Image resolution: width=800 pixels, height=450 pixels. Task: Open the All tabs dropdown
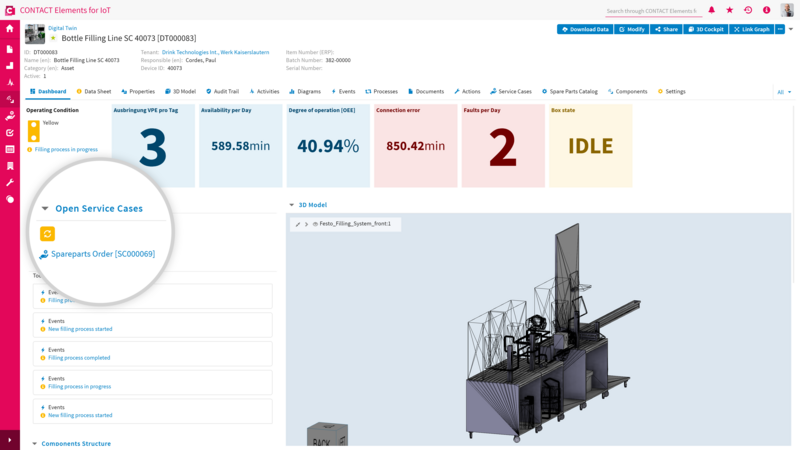[x=784, y=92]
